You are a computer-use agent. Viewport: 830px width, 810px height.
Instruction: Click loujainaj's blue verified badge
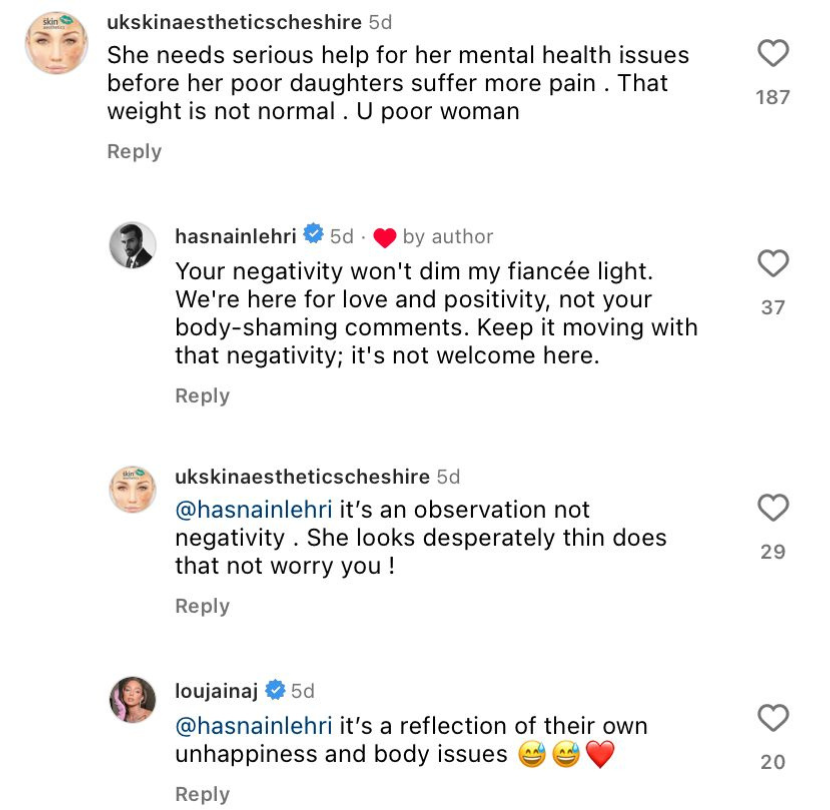click(x=275, y=690)
